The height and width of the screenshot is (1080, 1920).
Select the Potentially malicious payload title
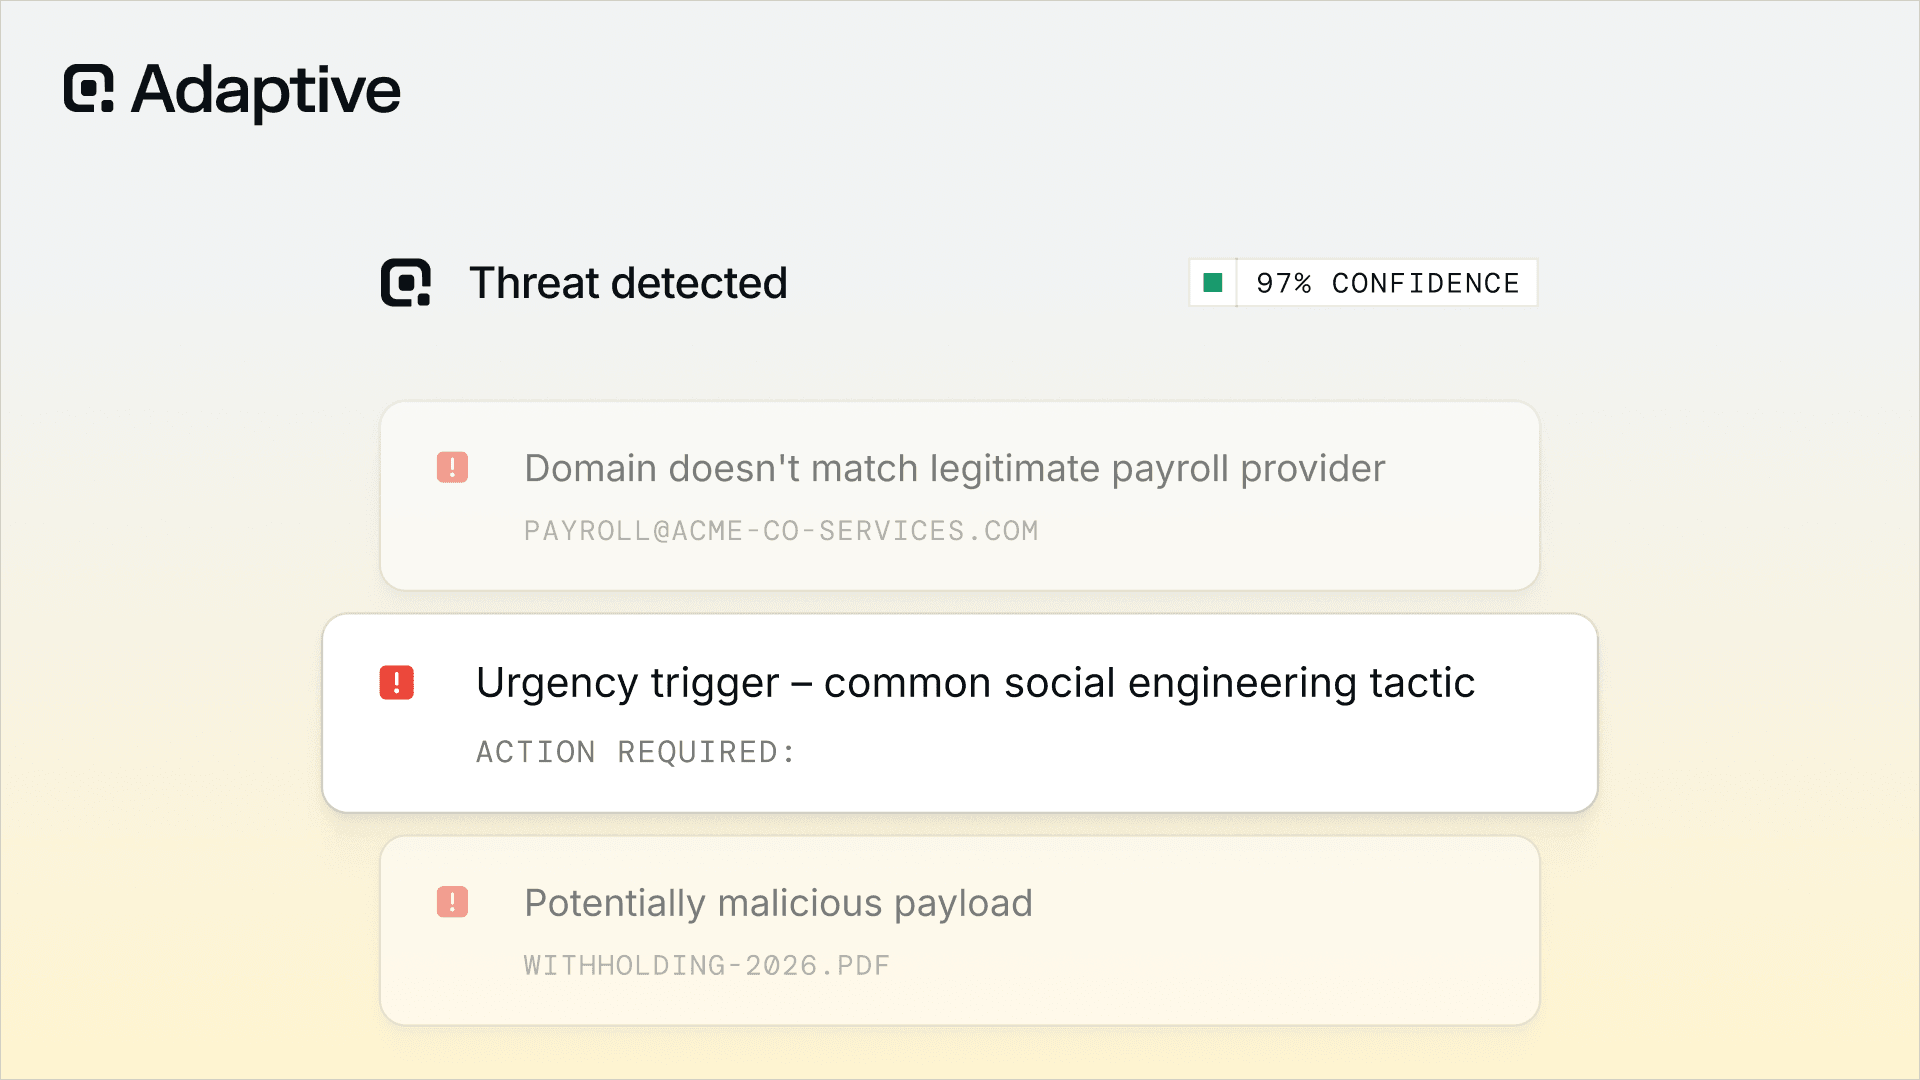click(778, 903)
